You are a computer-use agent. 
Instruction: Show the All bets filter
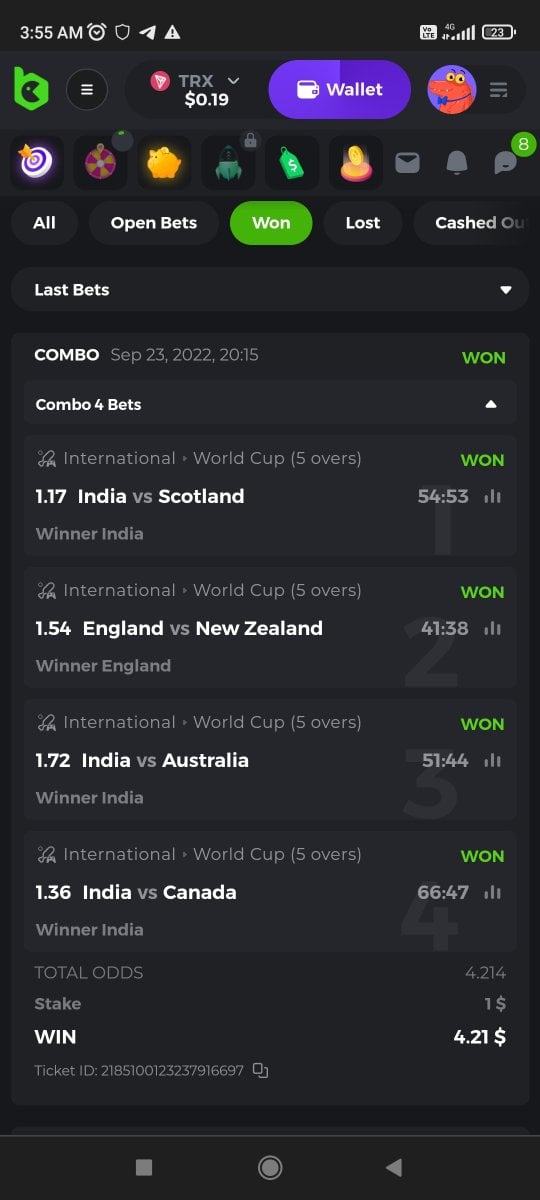coord(44,223)
